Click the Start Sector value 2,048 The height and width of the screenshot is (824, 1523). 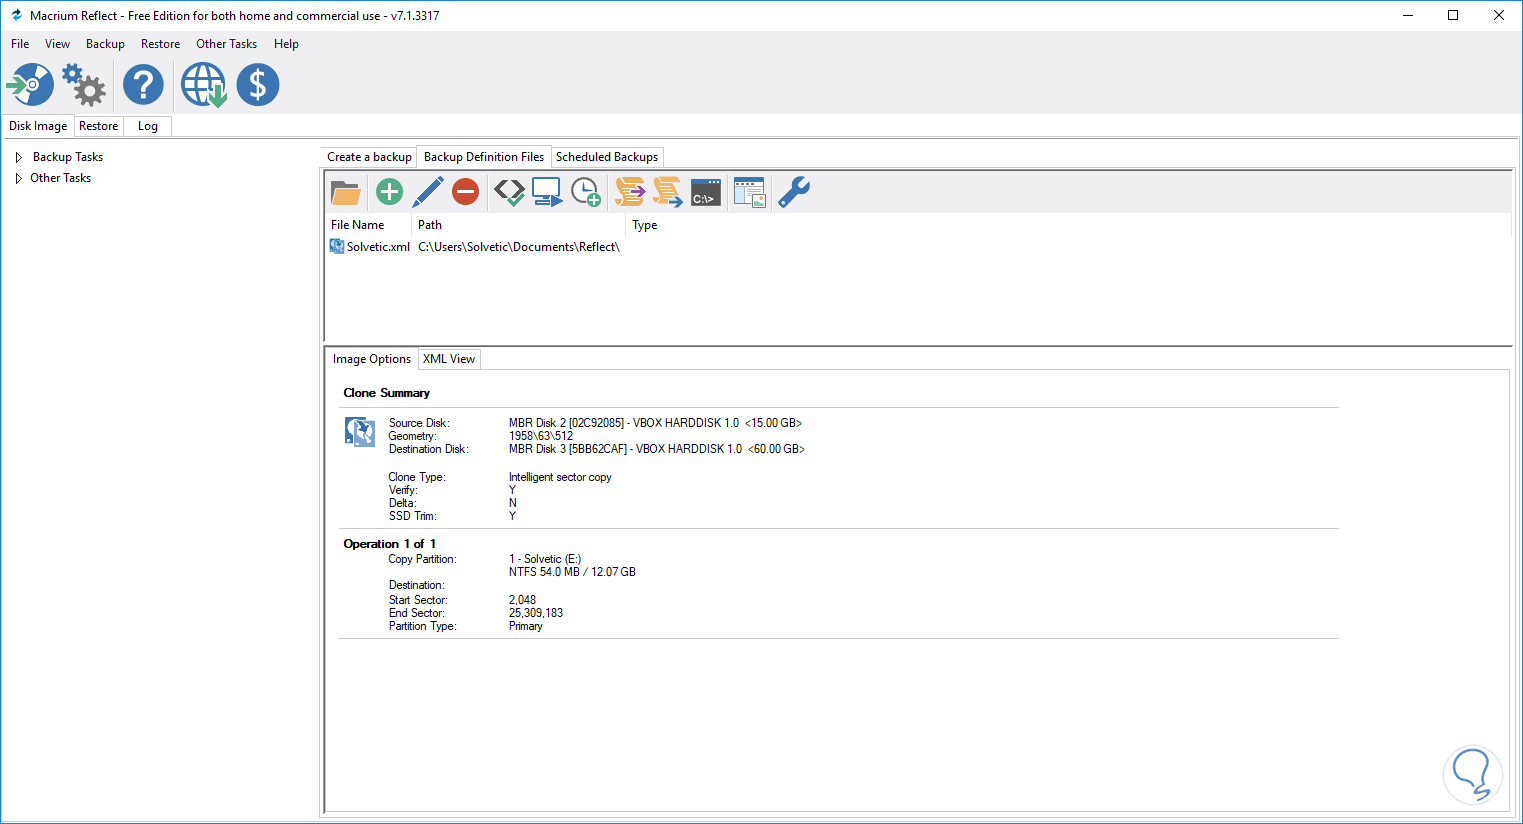pyautogui.click(x=522, y=600)
